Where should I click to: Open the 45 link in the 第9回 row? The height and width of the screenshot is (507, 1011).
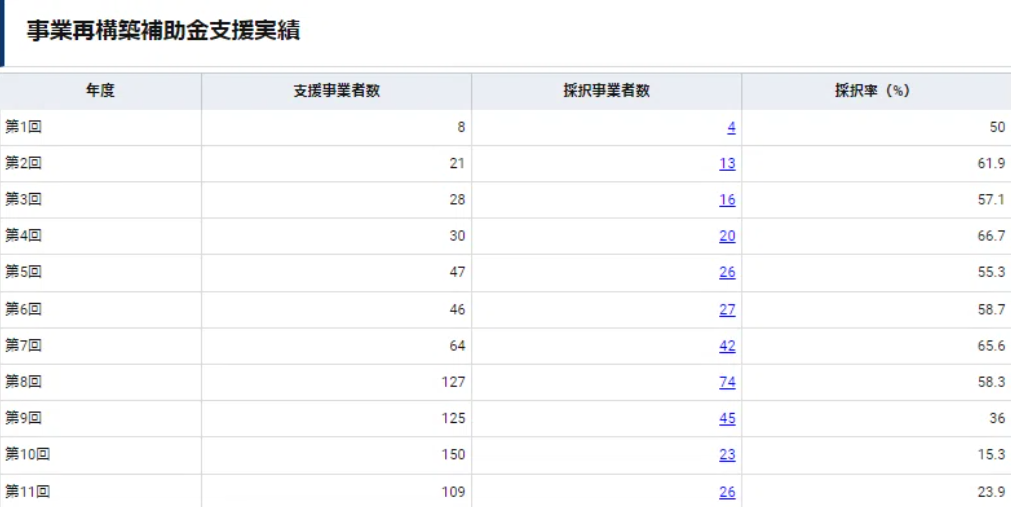coord(727,419)
